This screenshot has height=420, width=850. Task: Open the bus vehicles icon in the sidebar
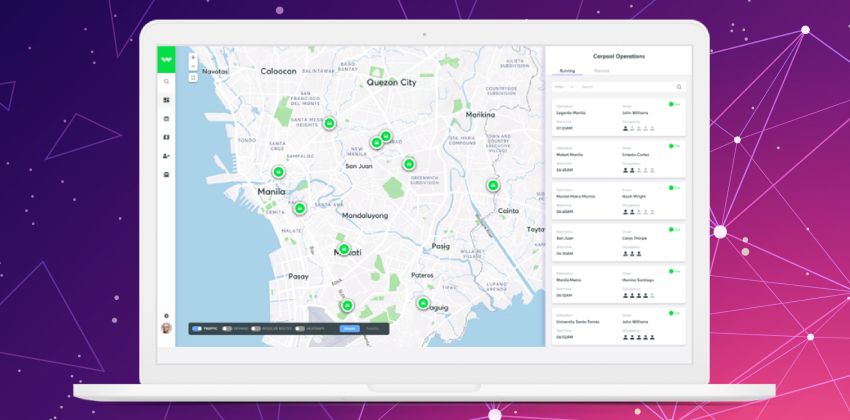166,175
